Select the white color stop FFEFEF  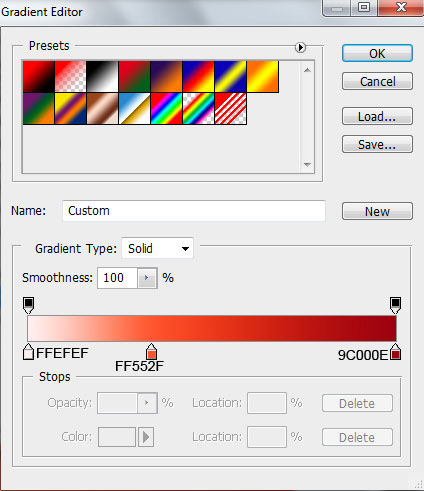pos(28,352)
